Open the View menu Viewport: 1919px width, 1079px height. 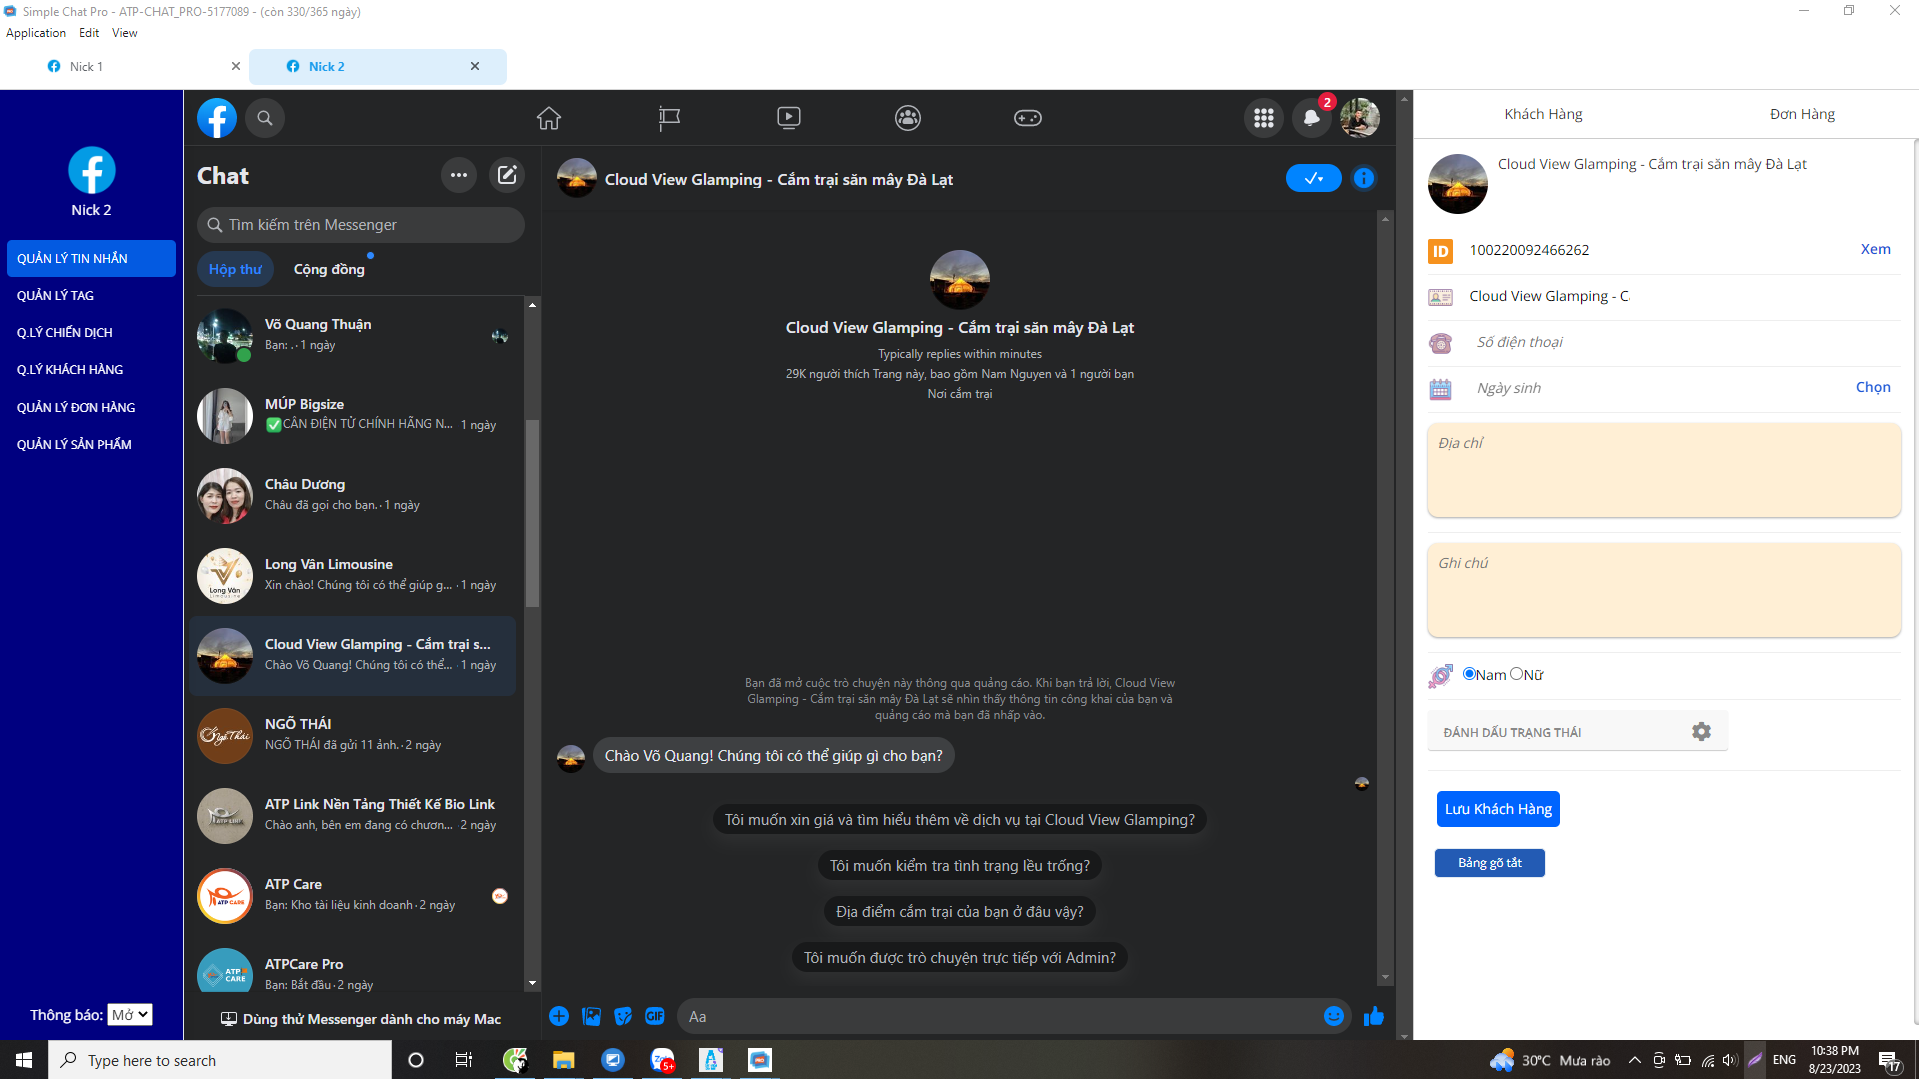125,33
